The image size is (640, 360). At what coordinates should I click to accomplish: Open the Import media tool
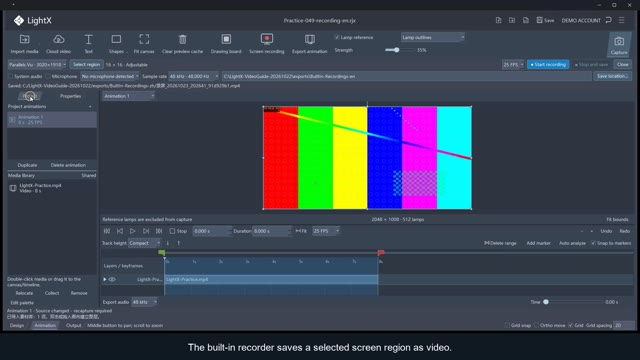tap(24, 44)
